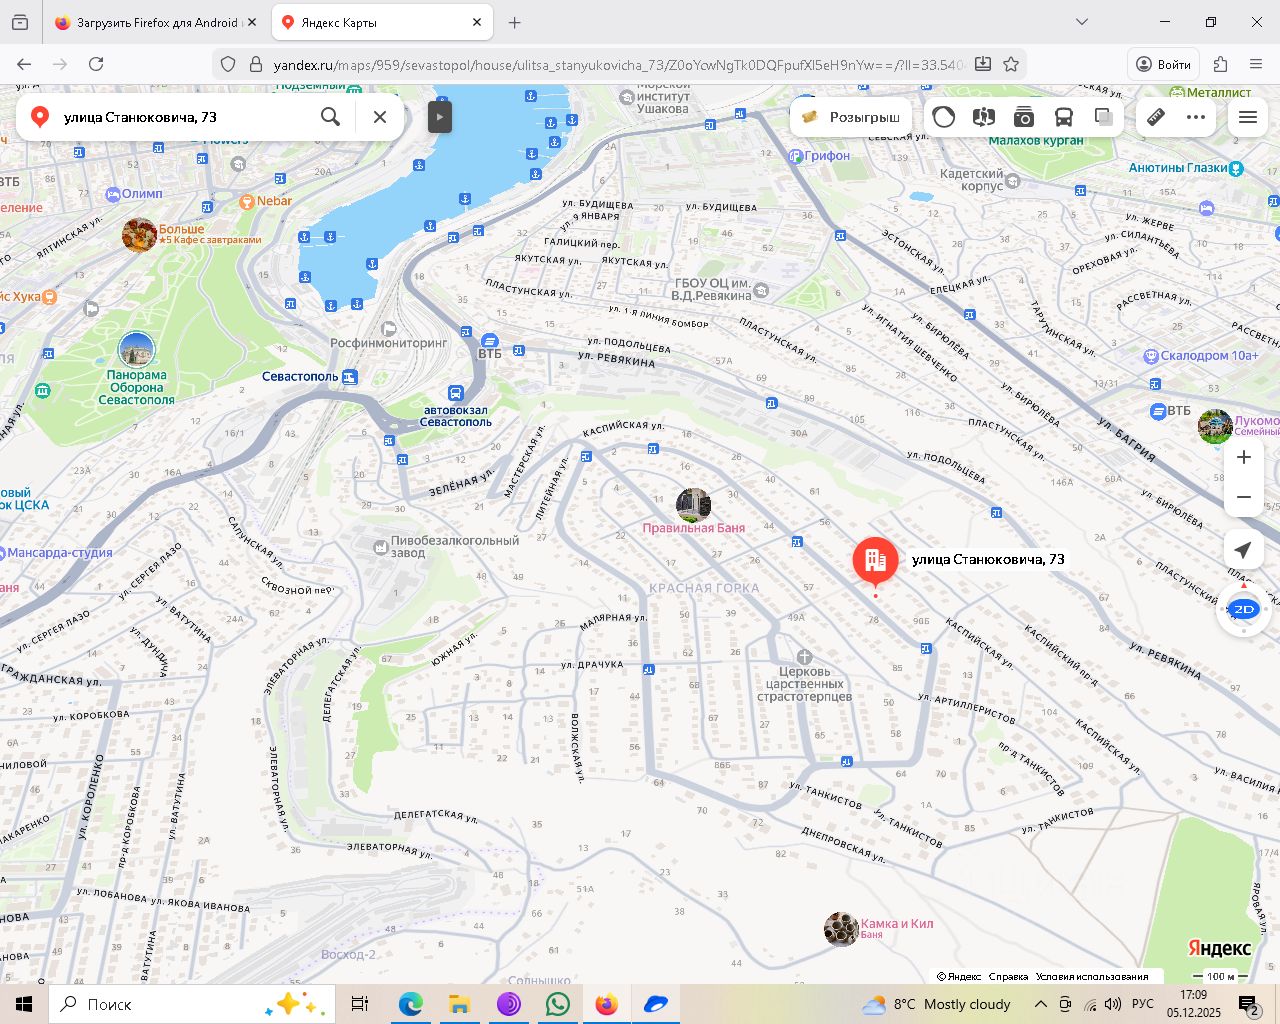Zoom in on the map with plus button
The image size is (1280, 1024).
1244,457
